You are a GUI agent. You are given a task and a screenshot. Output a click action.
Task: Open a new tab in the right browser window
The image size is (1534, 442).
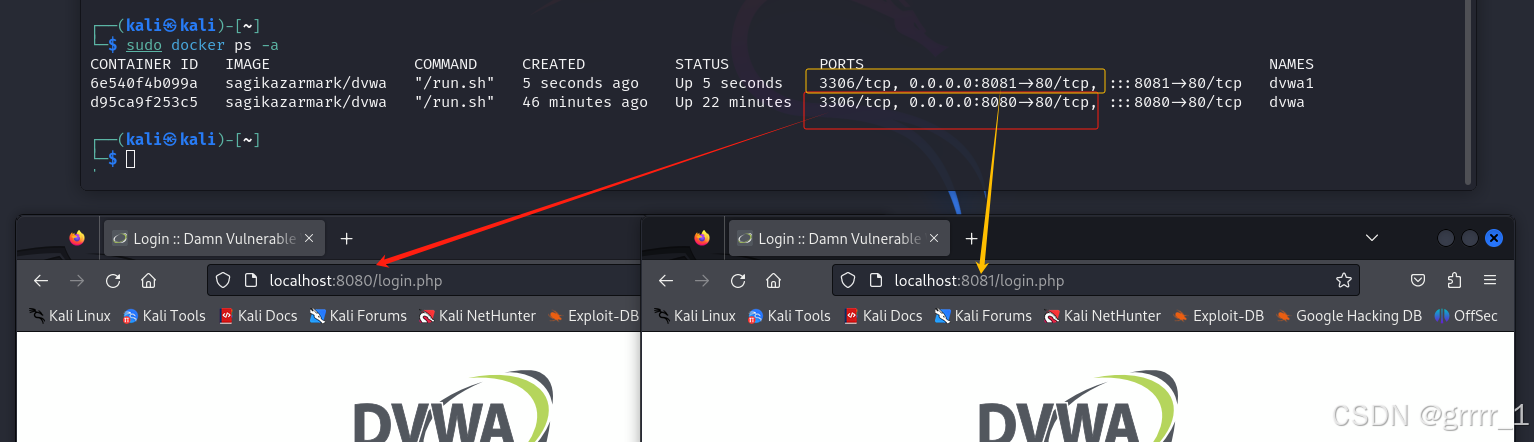pos(971,239)
